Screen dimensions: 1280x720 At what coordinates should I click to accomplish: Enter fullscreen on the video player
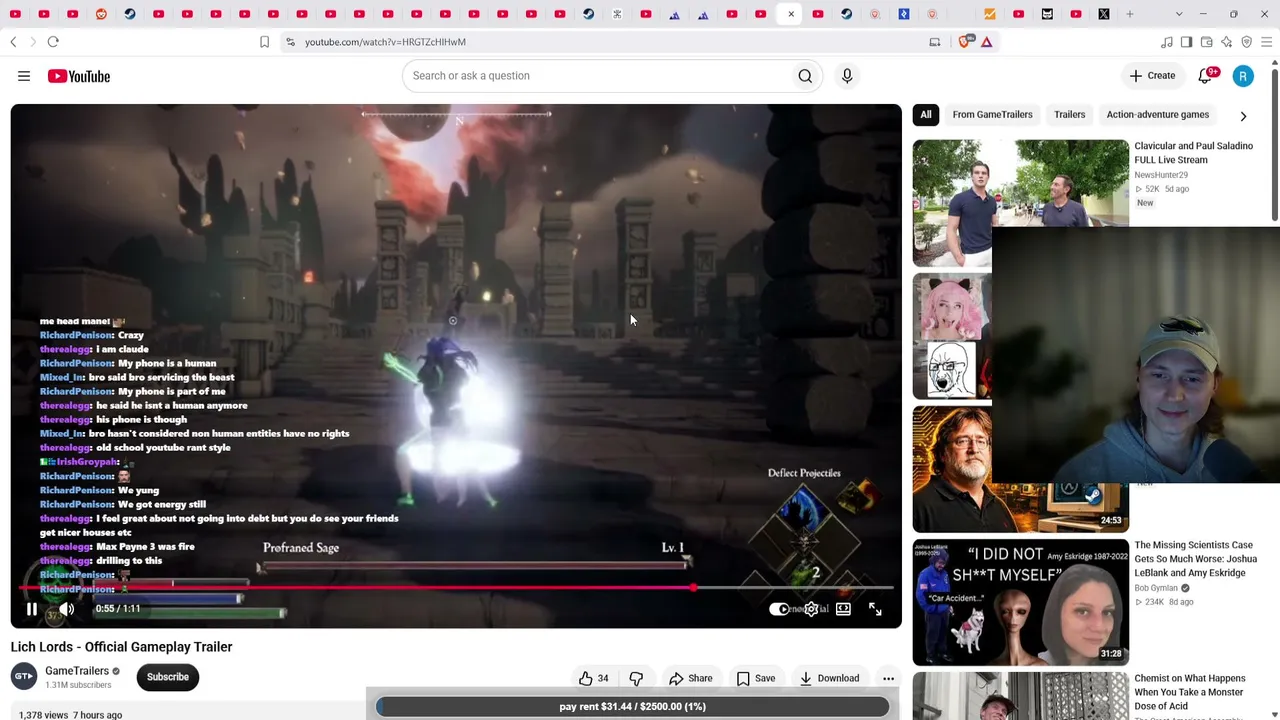pyautogui.click(x=875, y=609)
